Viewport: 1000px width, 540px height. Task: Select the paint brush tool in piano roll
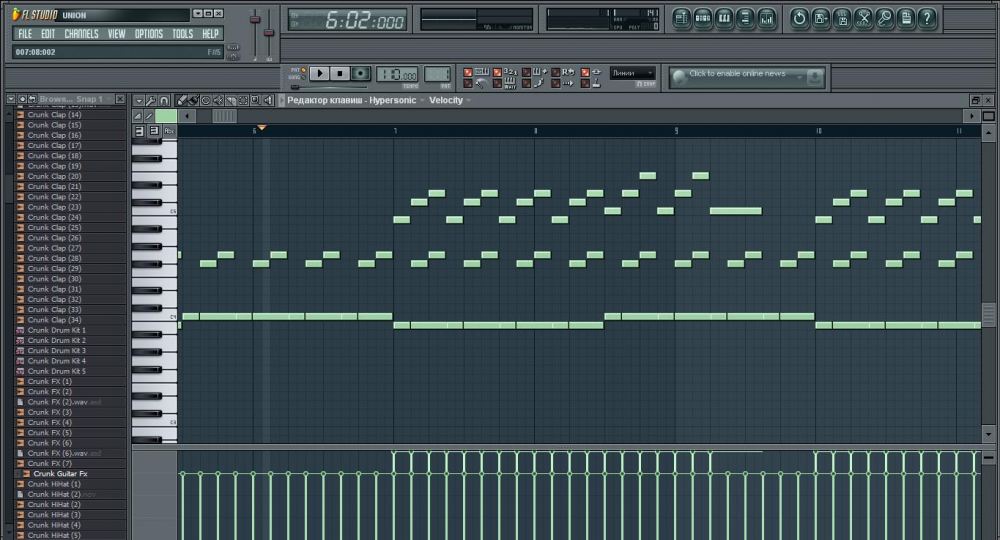(193, 100)
